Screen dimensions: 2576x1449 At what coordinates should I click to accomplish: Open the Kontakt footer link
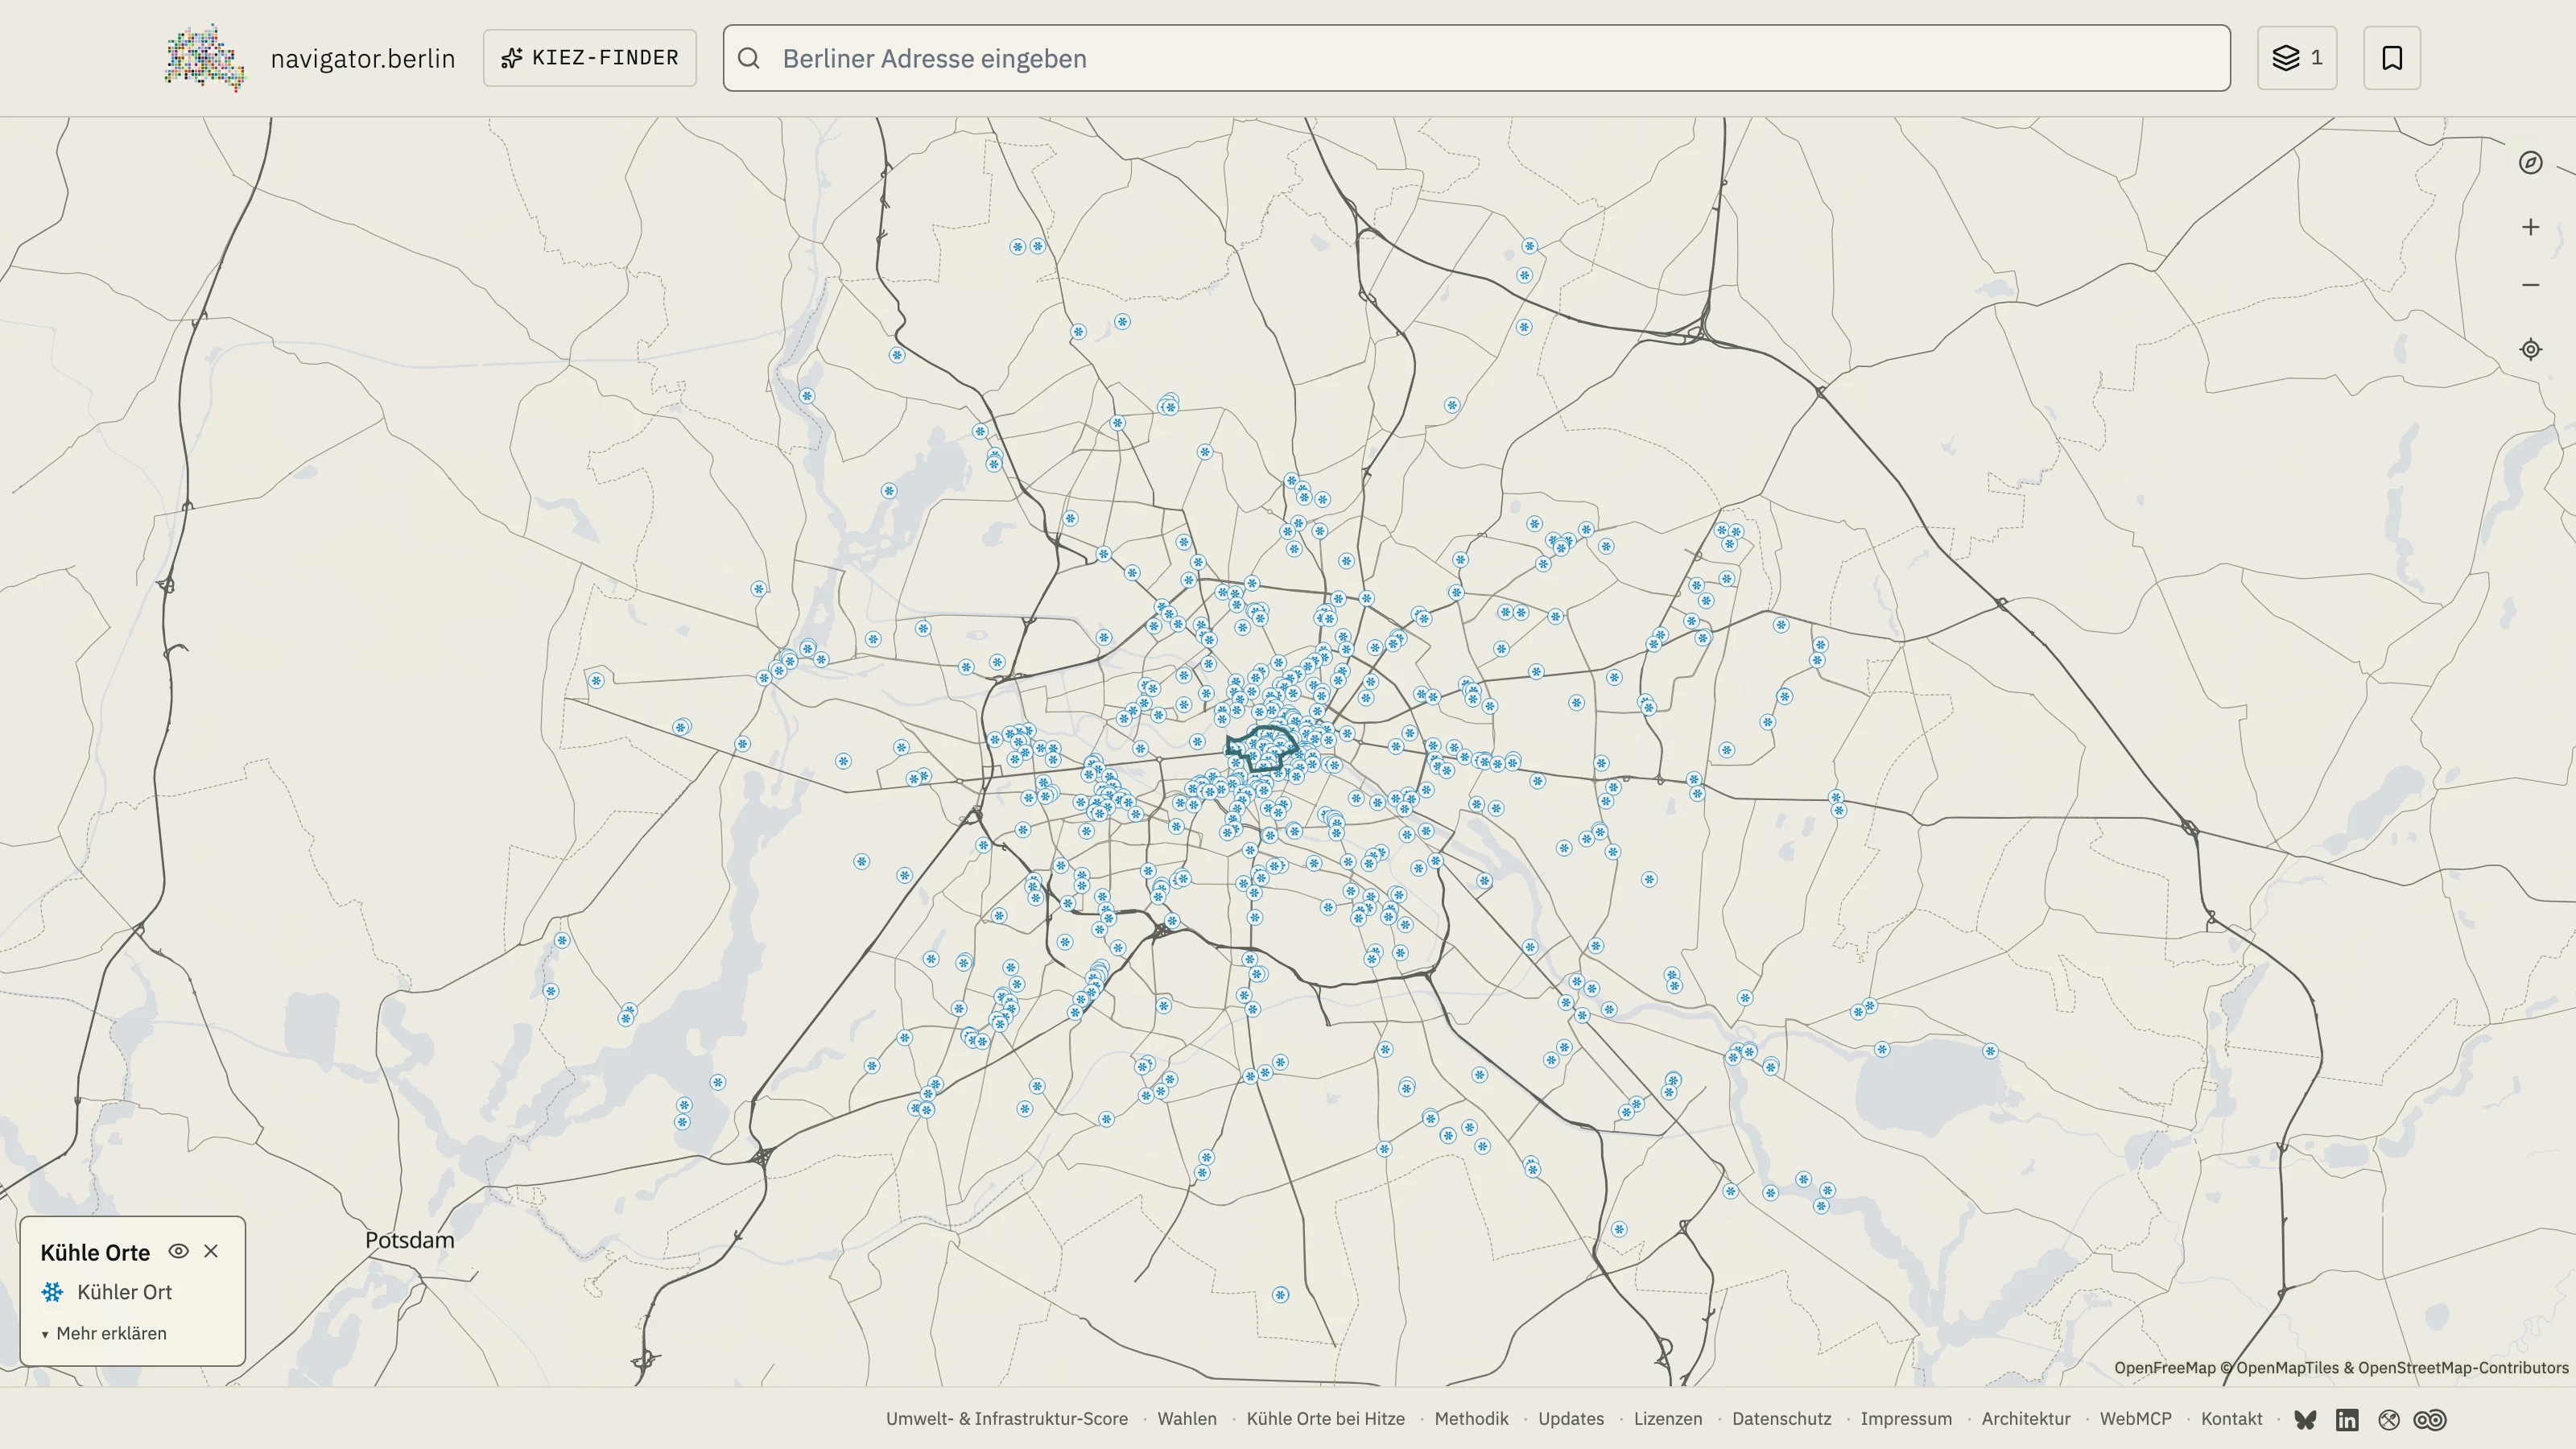(x=2232, y=1419)
